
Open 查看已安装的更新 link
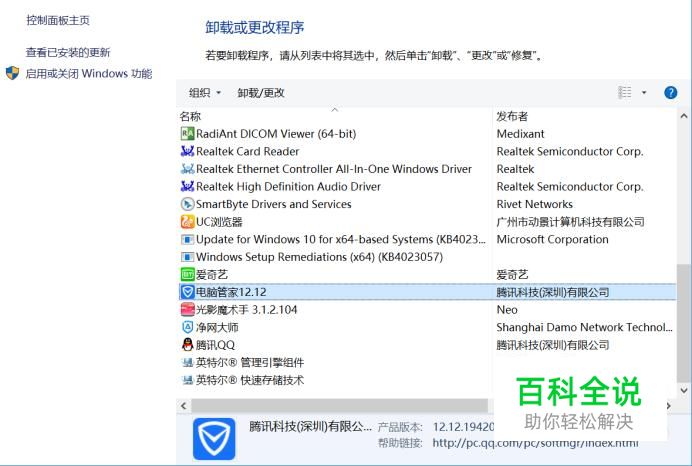[x=68, y=53]
